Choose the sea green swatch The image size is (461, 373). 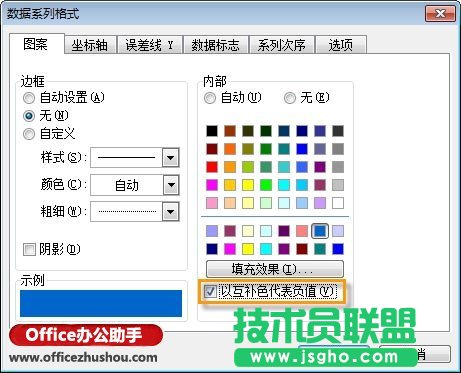266,167
